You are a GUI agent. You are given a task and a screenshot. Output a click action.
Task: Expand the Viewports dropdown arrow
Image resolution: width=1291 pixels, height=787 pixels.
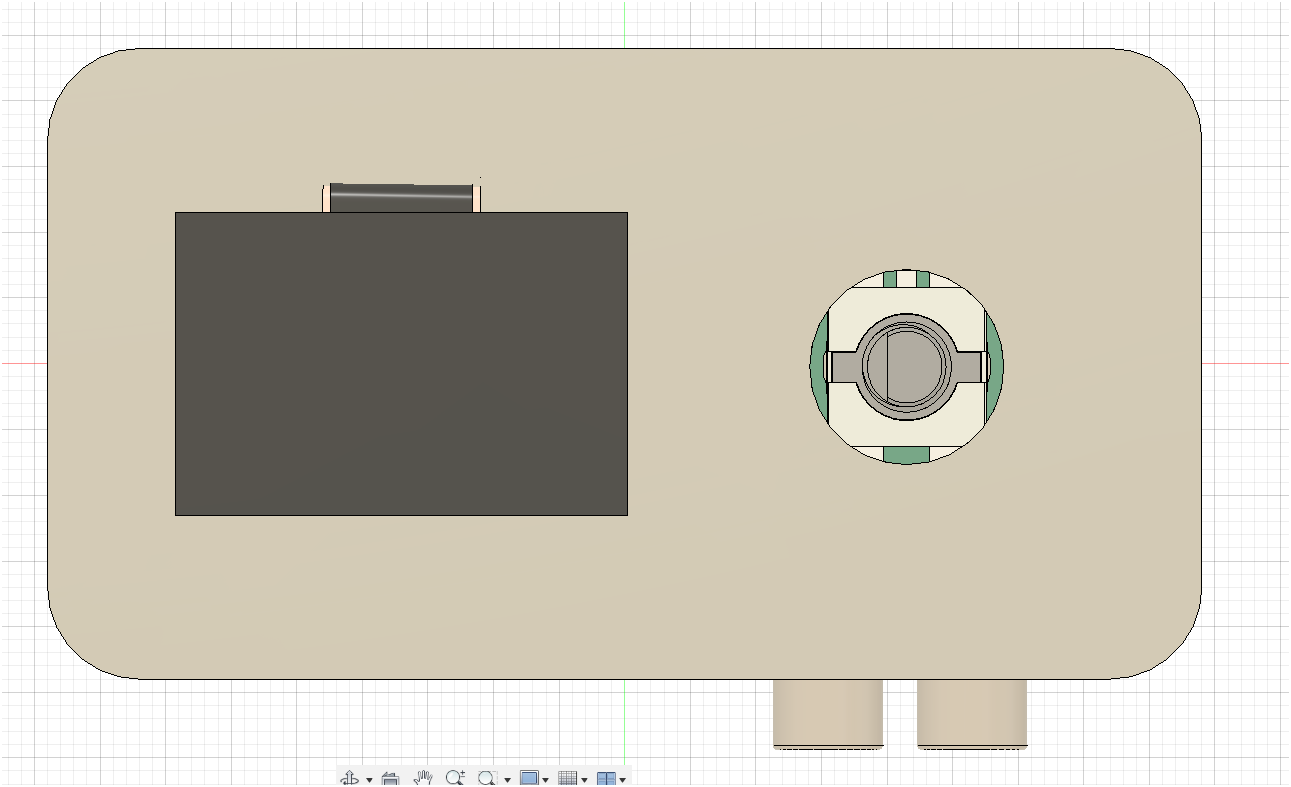click(622, 779)
